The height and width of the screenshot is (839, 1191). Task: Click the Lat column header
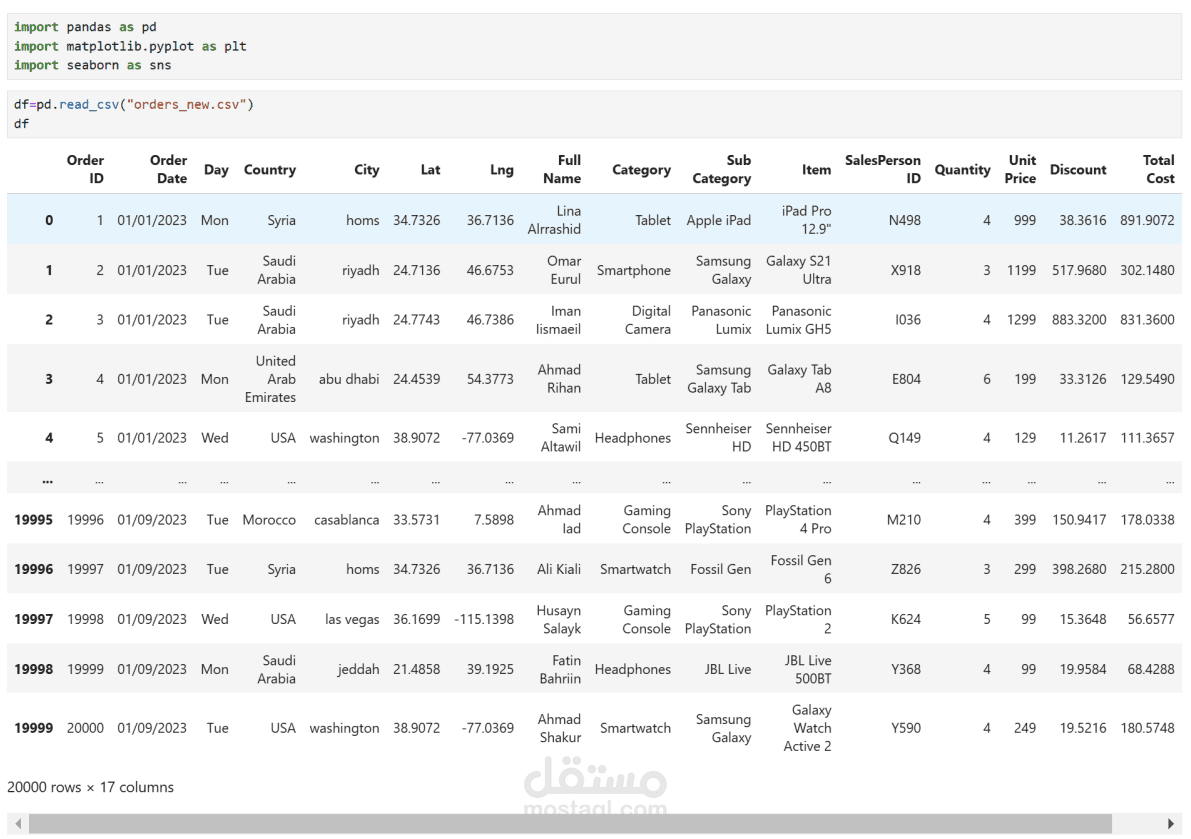coord(430,169)
